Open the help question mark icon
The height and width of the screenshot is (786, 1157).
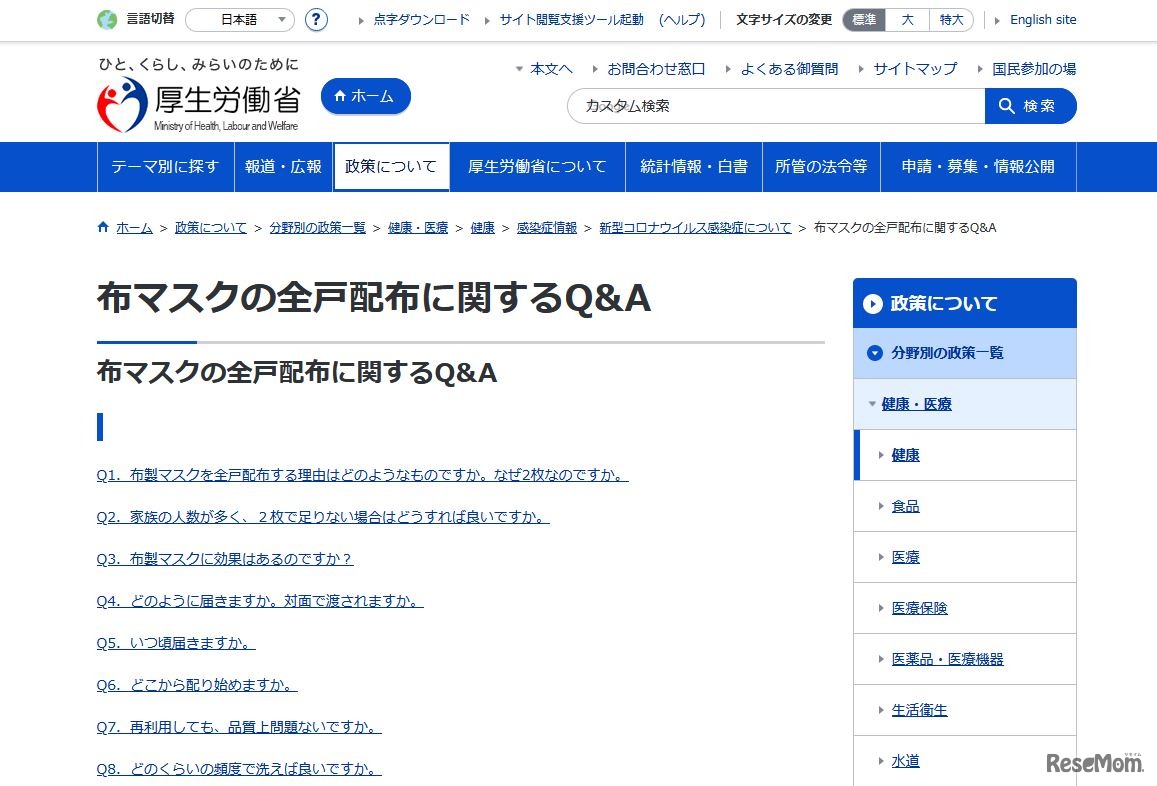coord(316,19)
